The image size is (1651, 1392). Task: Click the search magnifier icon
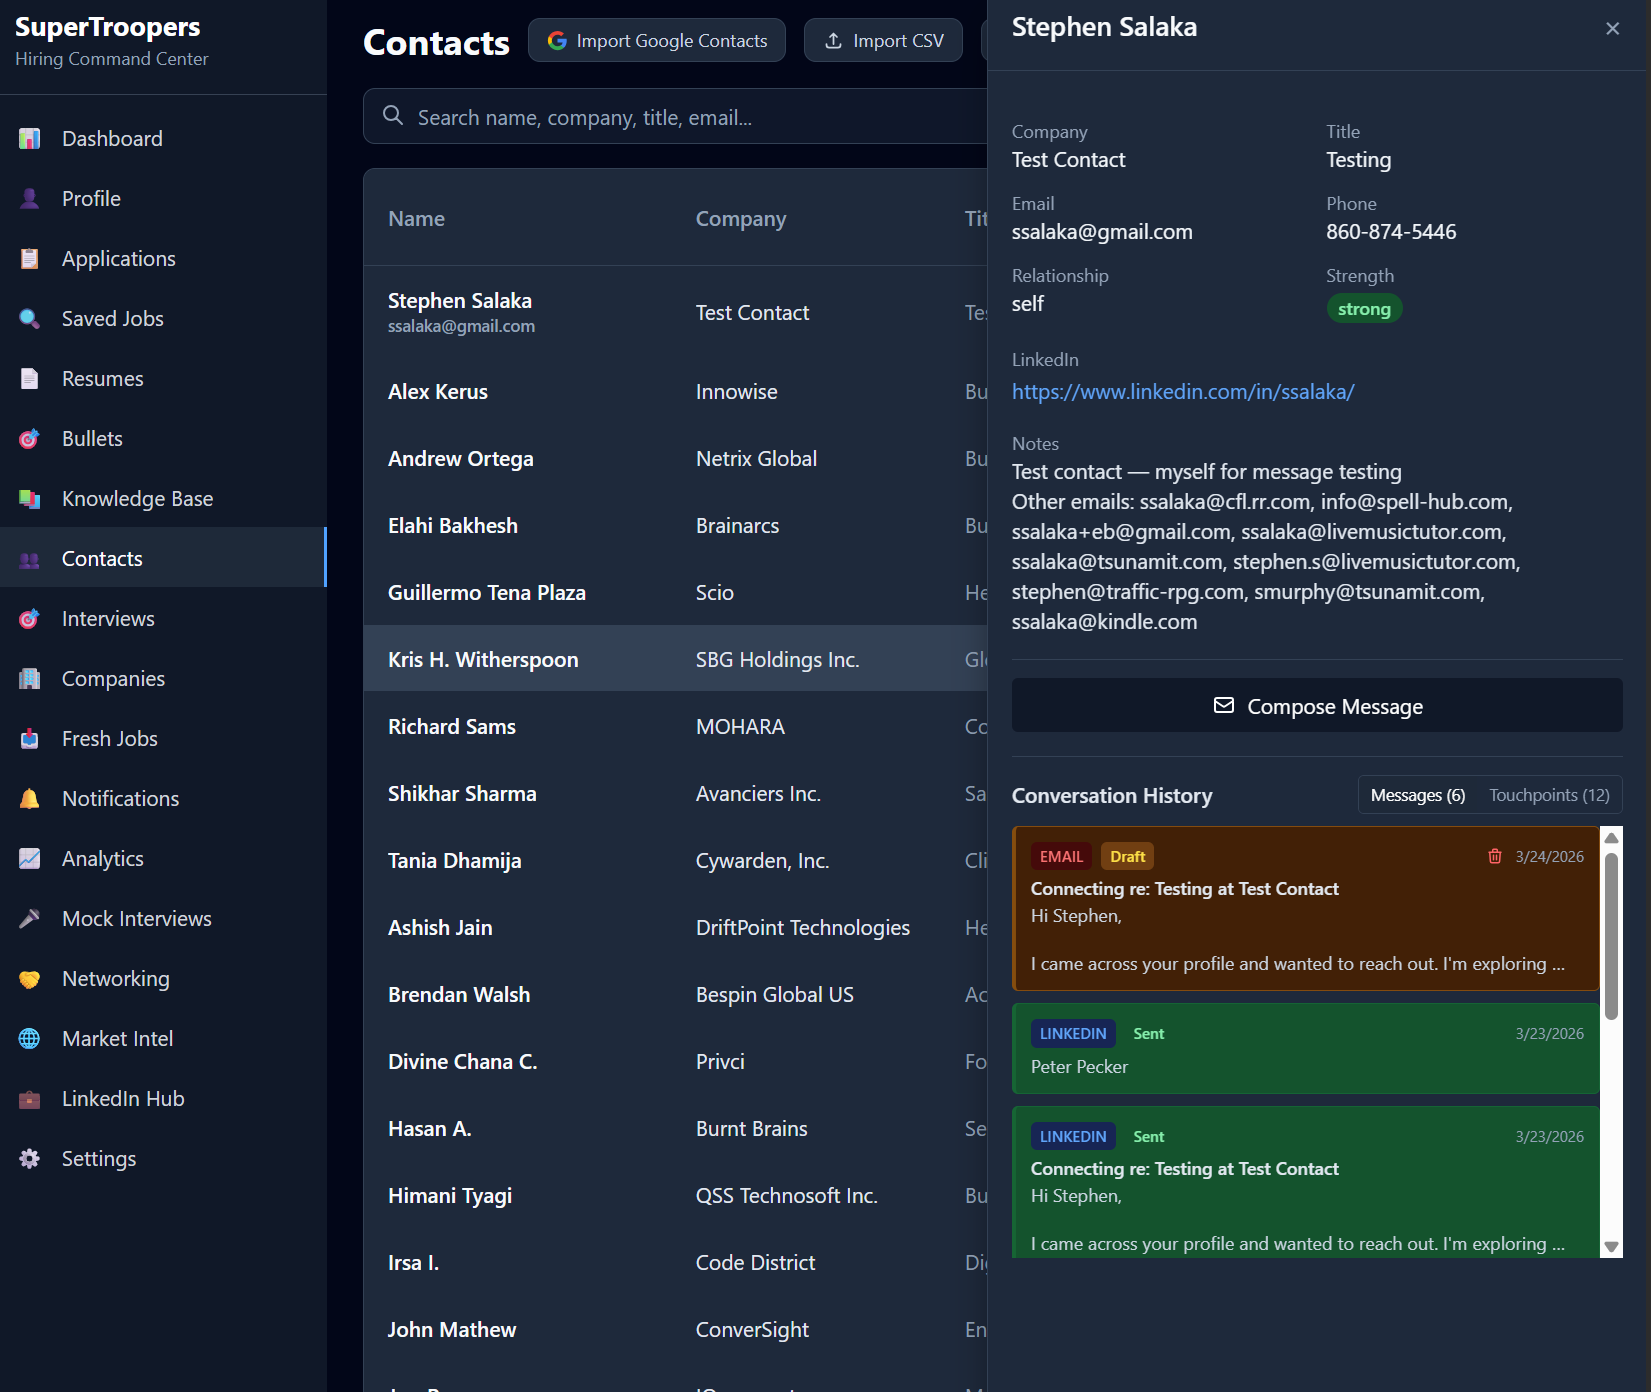click(x=393, y=116)
